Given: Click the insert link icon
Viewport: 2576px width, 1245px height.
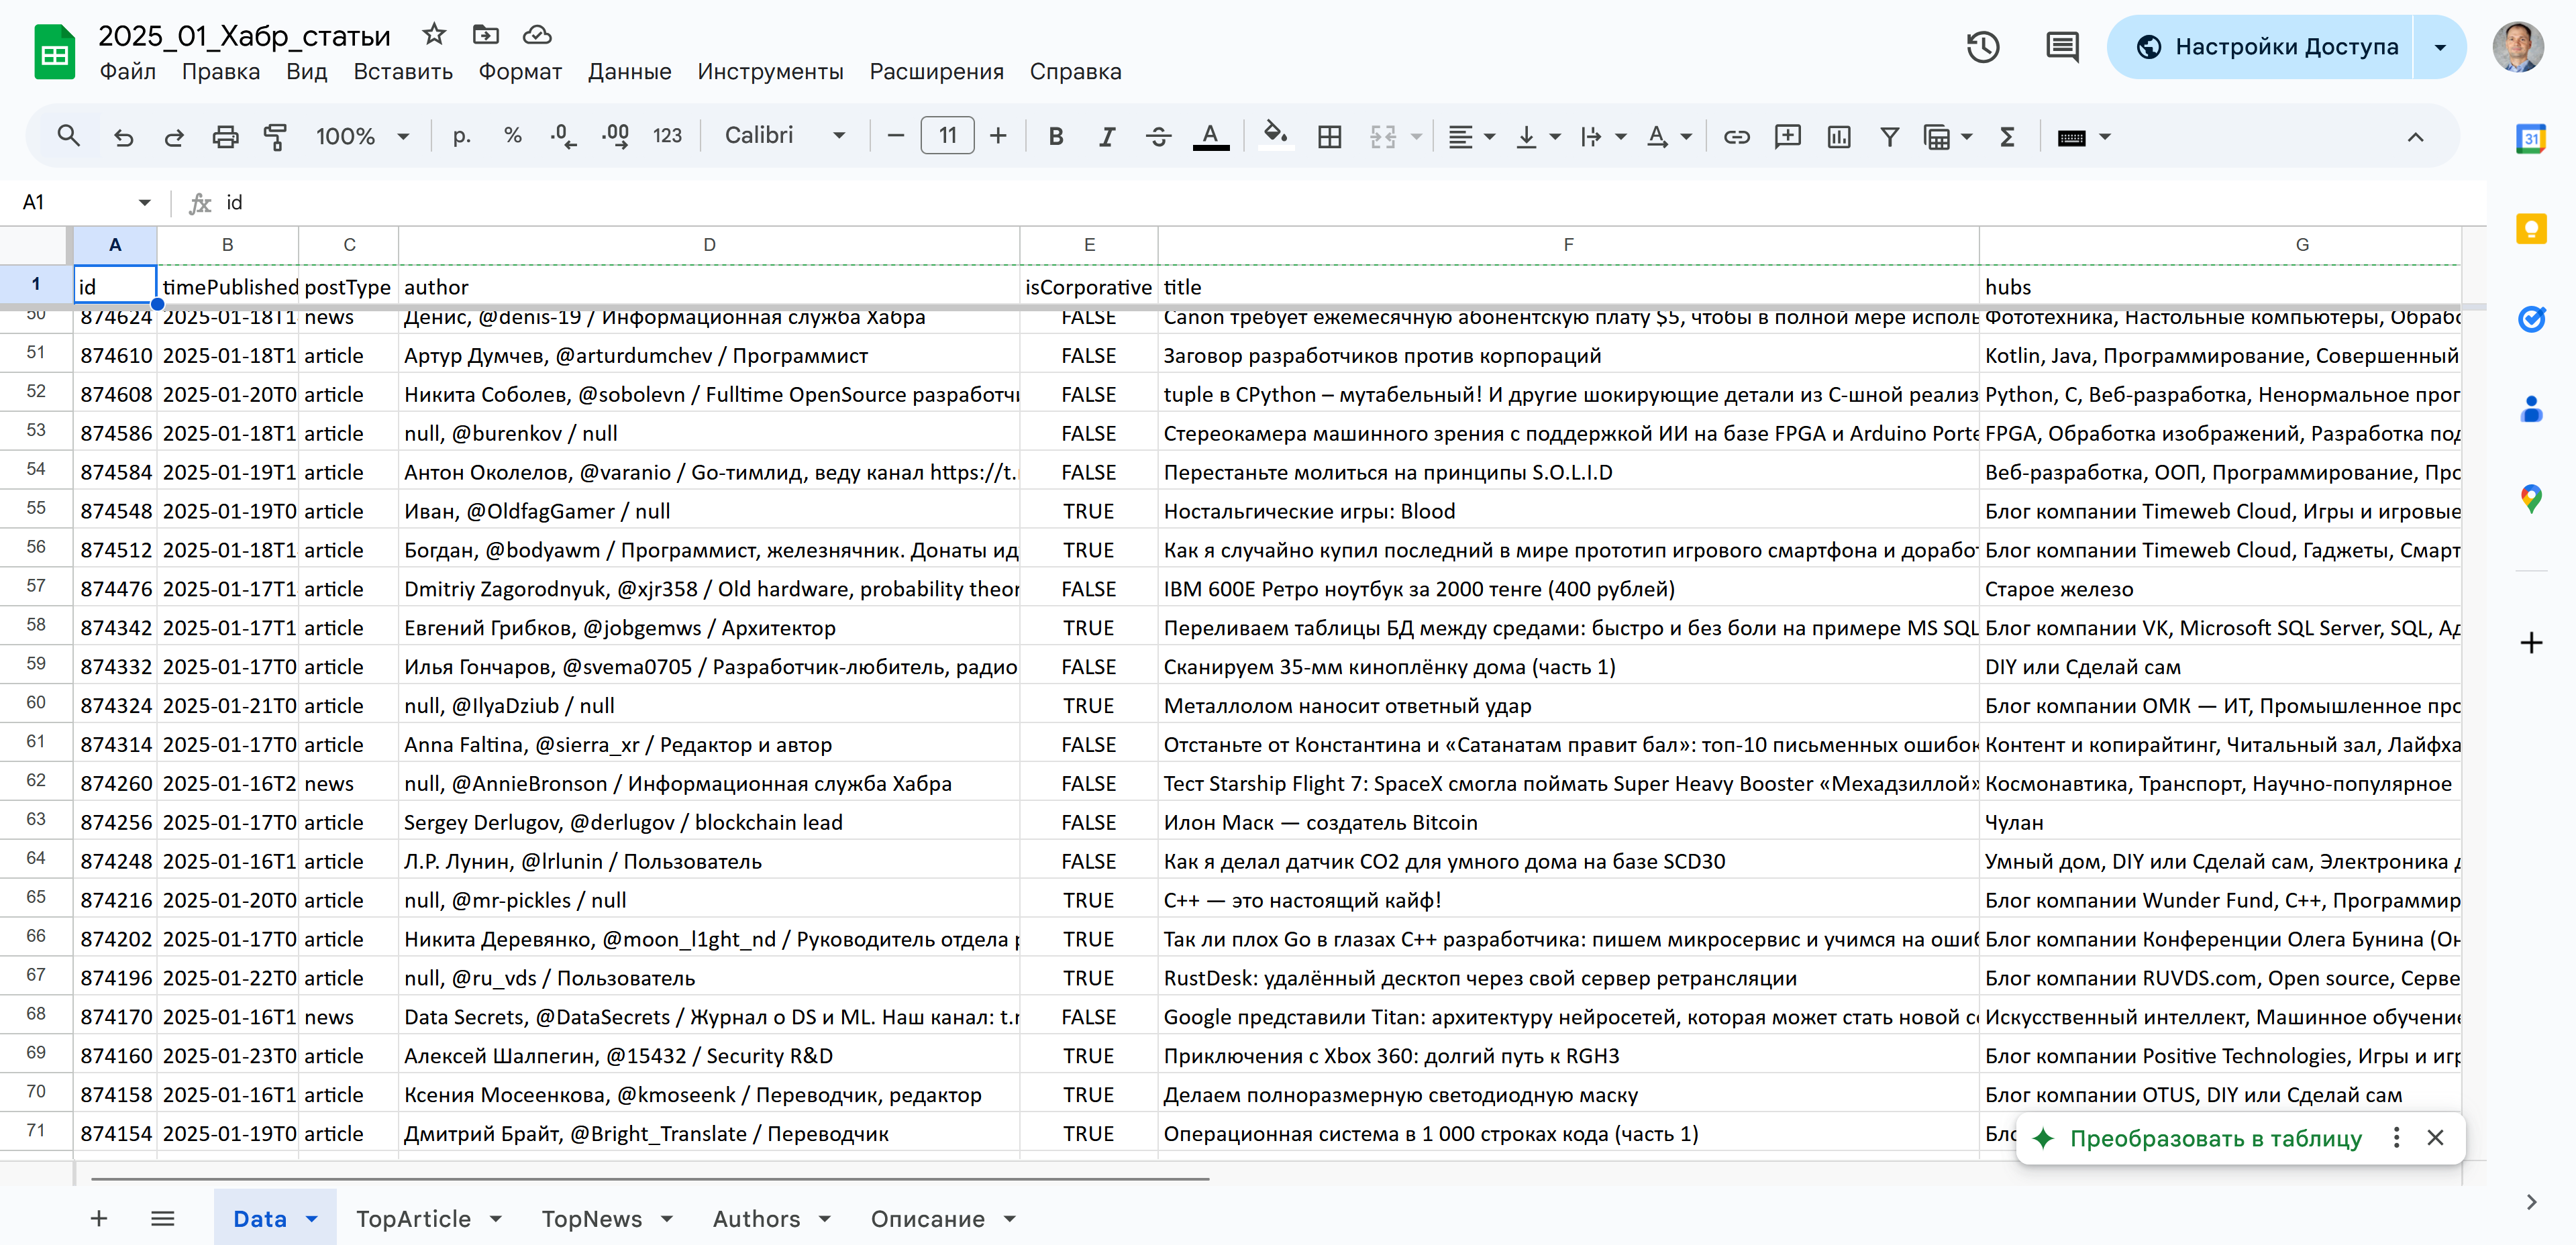Looking at the screenshot, I should coord(1736,136).
